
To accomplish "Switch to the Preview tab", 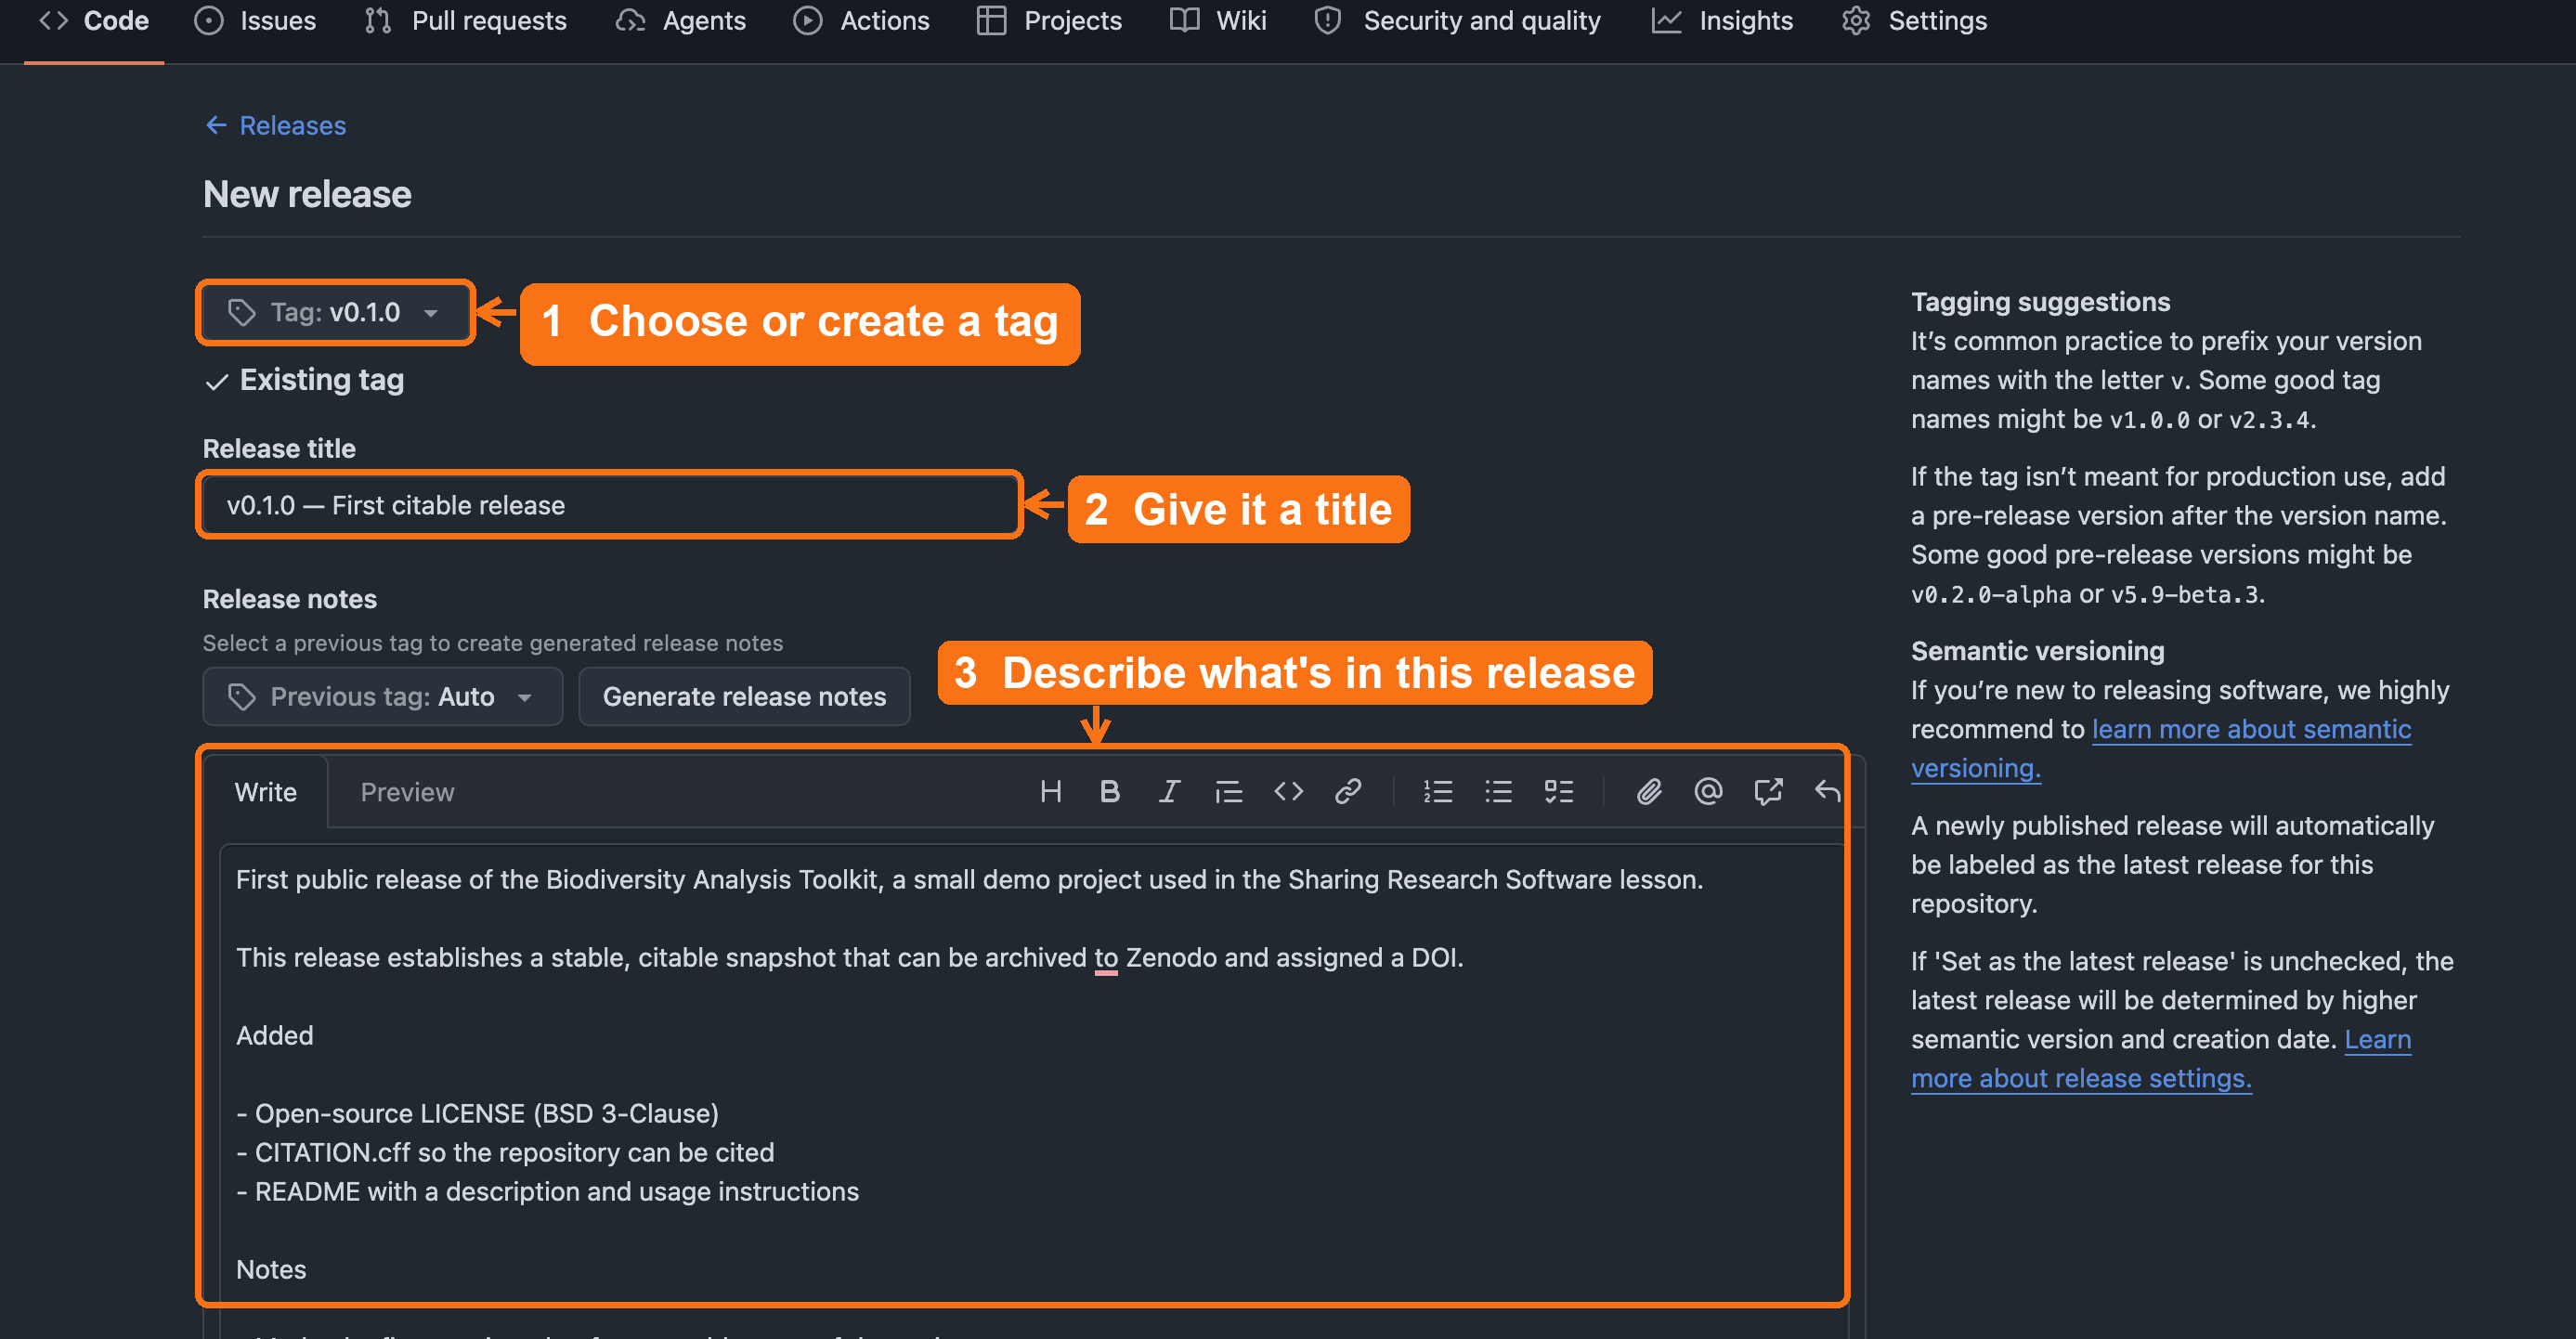I will [x=407, y=792].
